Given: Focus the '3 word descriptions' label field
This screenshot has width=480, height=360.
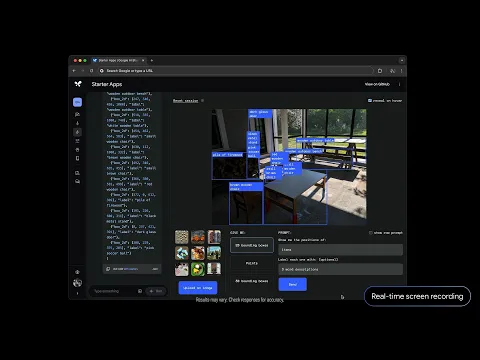Looking at the screenshot, I should pyautogui.click(x=340, y=269).
